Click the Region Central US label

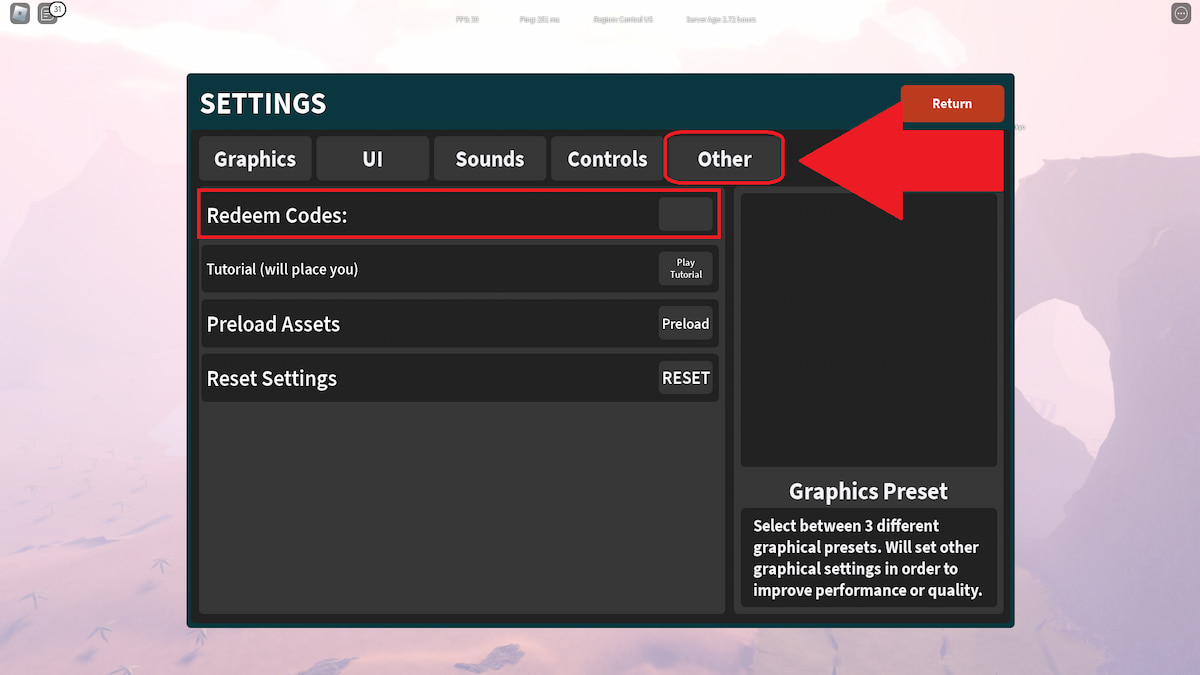[x=623, y=18]
